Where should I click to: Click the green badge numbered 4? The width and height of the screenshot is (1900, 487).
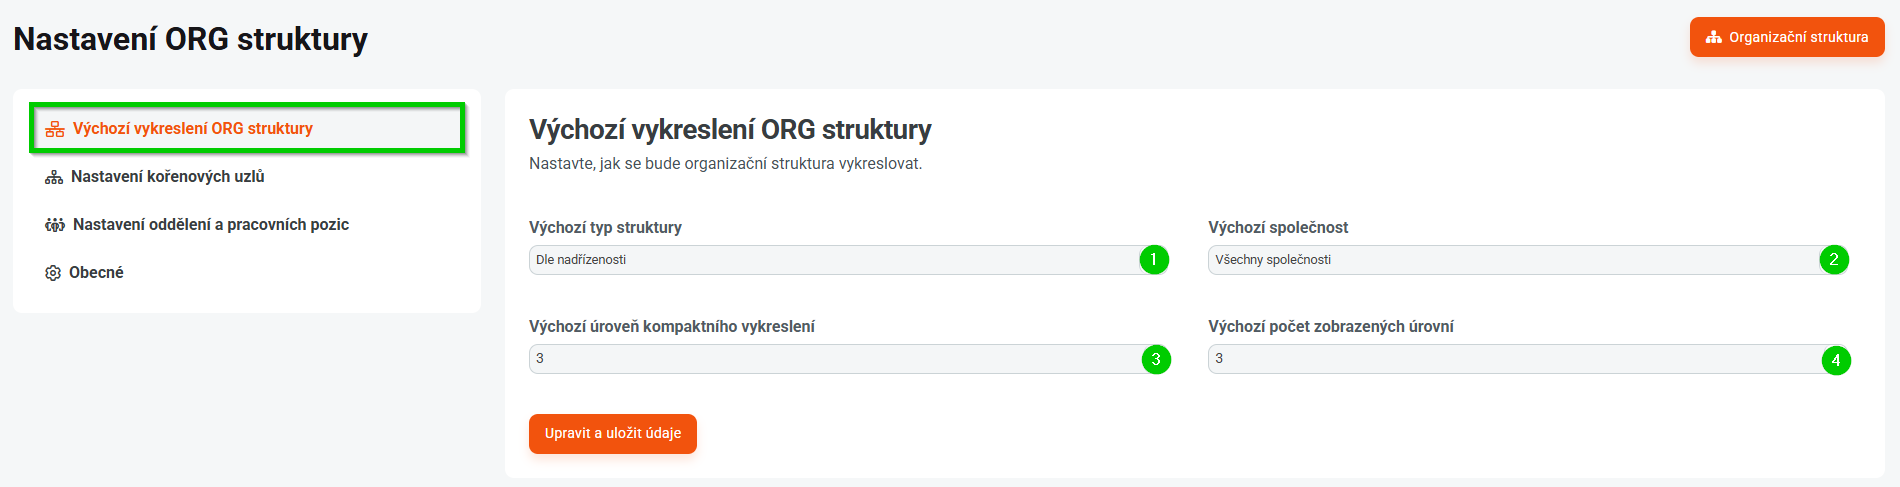point(1836,360)
